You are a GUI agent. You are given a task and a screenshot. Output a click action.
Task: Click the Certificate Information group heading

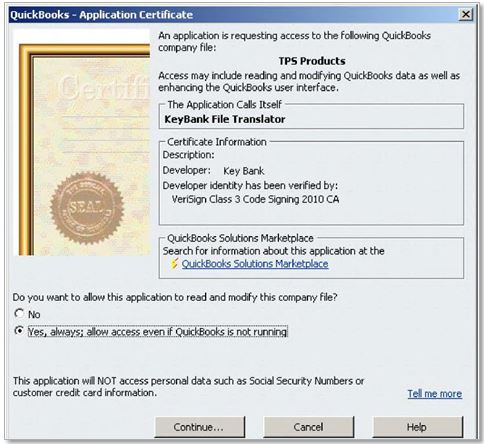217,142
